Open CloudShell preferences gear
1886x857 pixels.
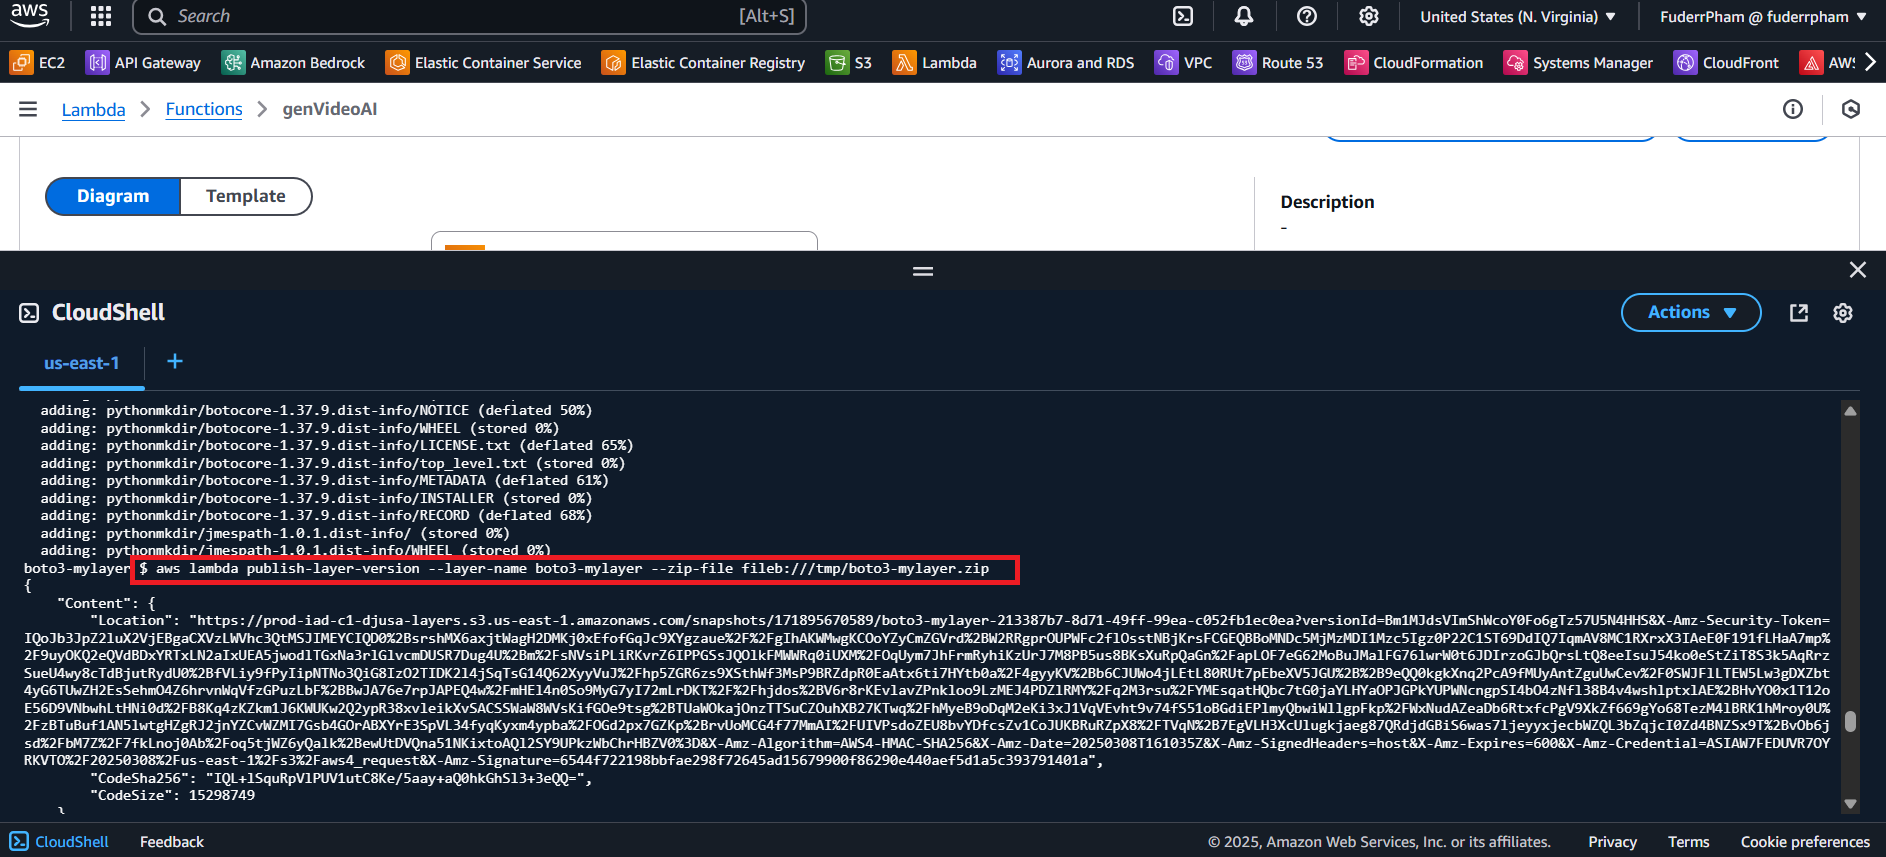1843,313
